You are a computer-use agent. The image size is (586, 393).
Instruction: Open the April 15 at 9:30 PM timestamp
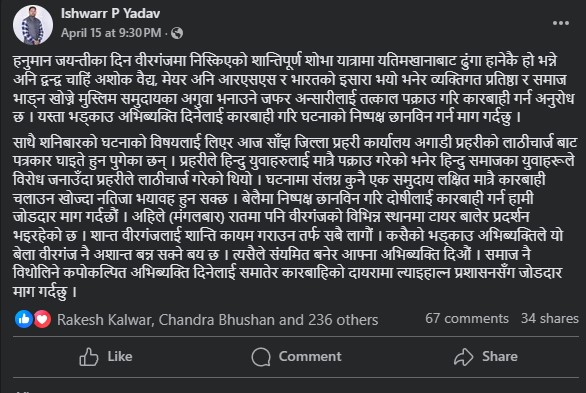coord(111,33)
